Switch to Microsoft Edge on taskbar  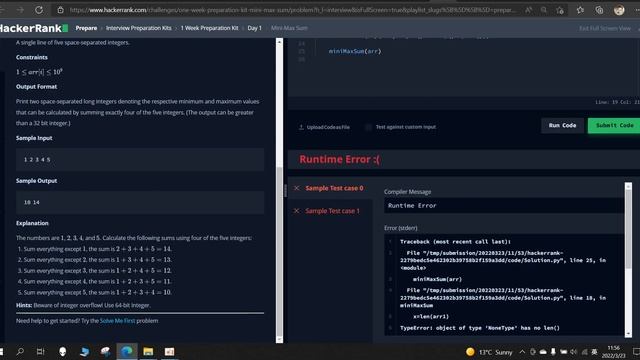127,351
